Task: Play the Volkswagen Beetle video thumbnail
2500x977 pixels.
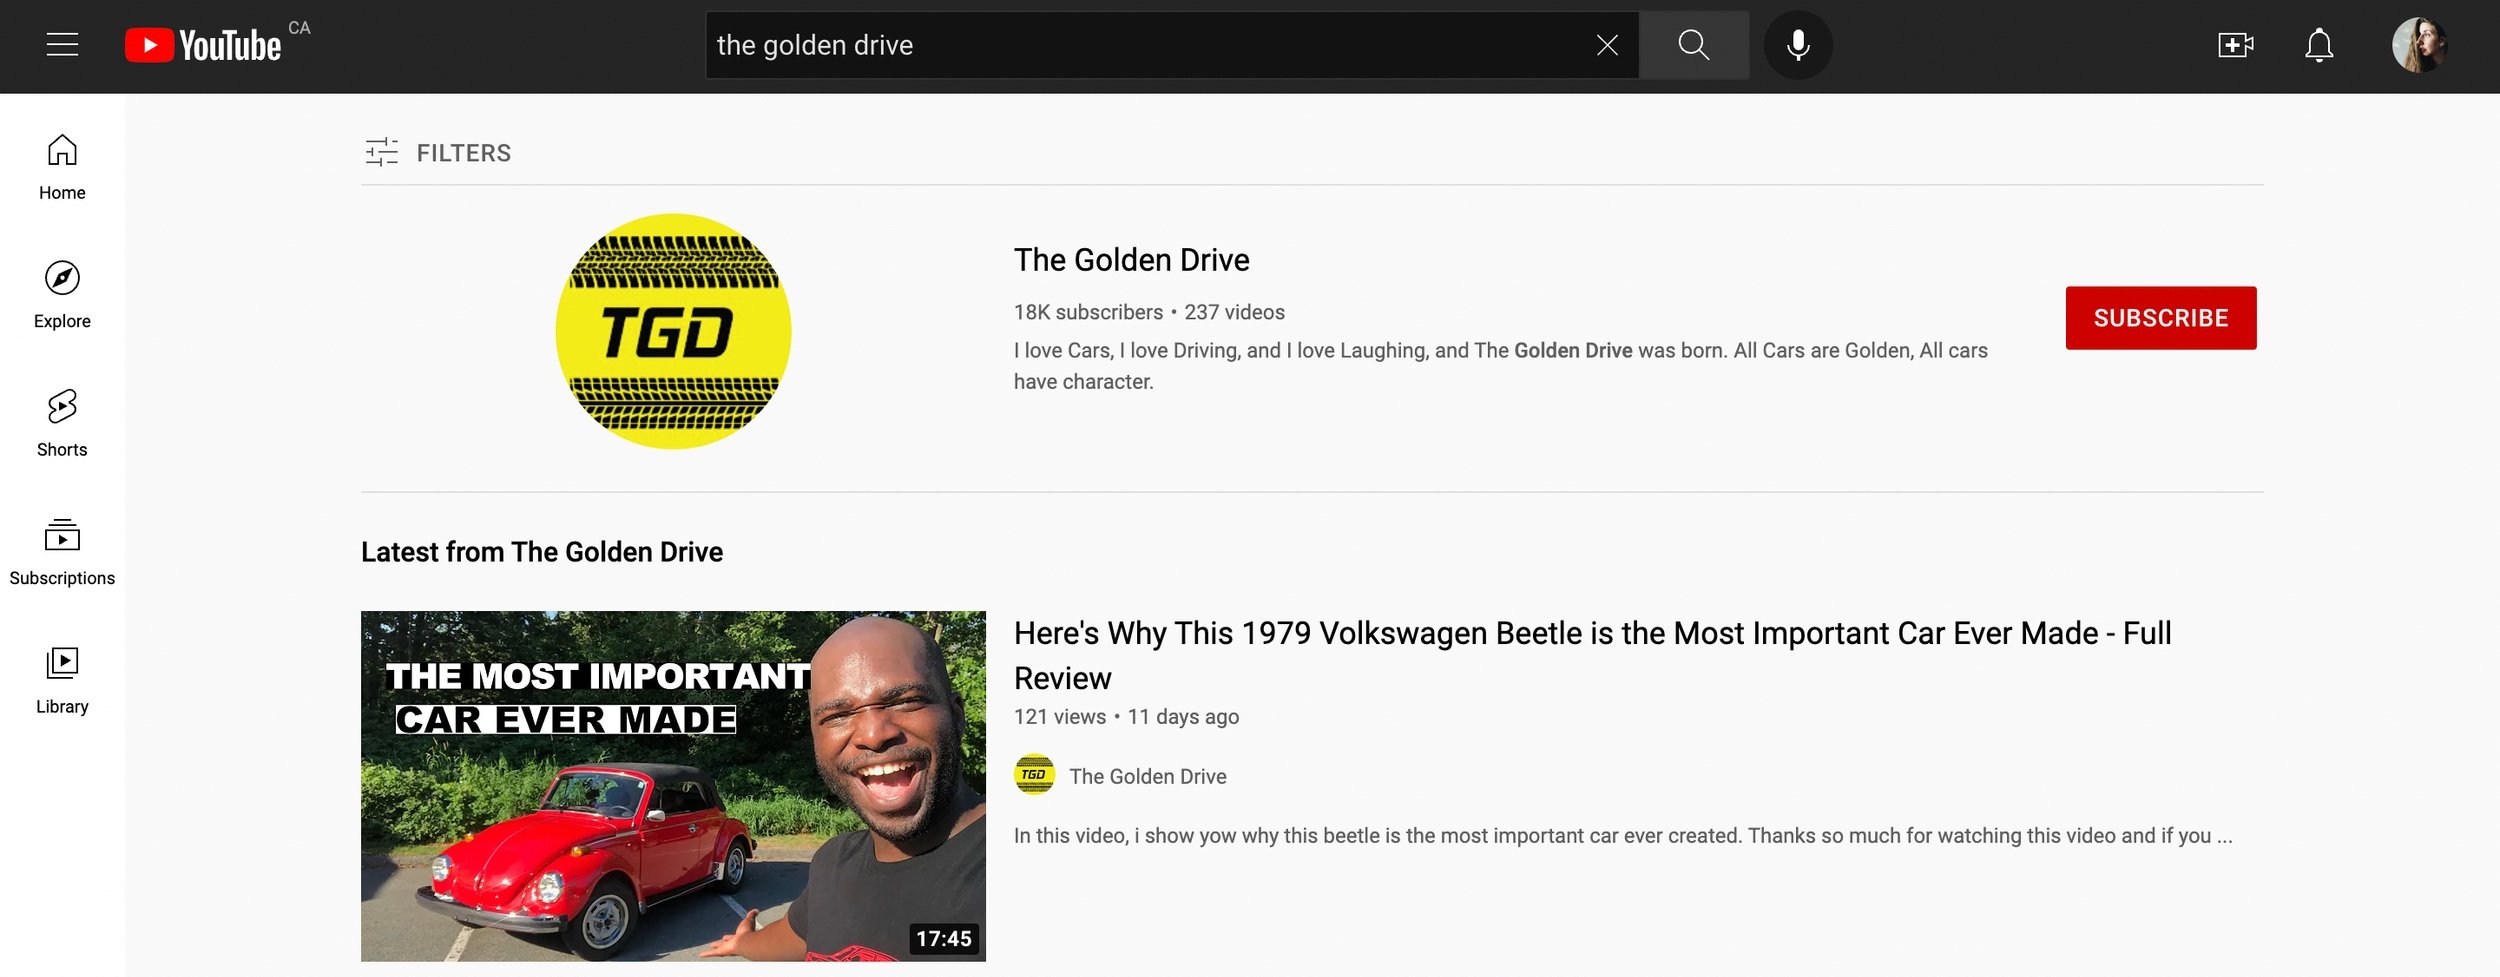Action: coord(673,786)
